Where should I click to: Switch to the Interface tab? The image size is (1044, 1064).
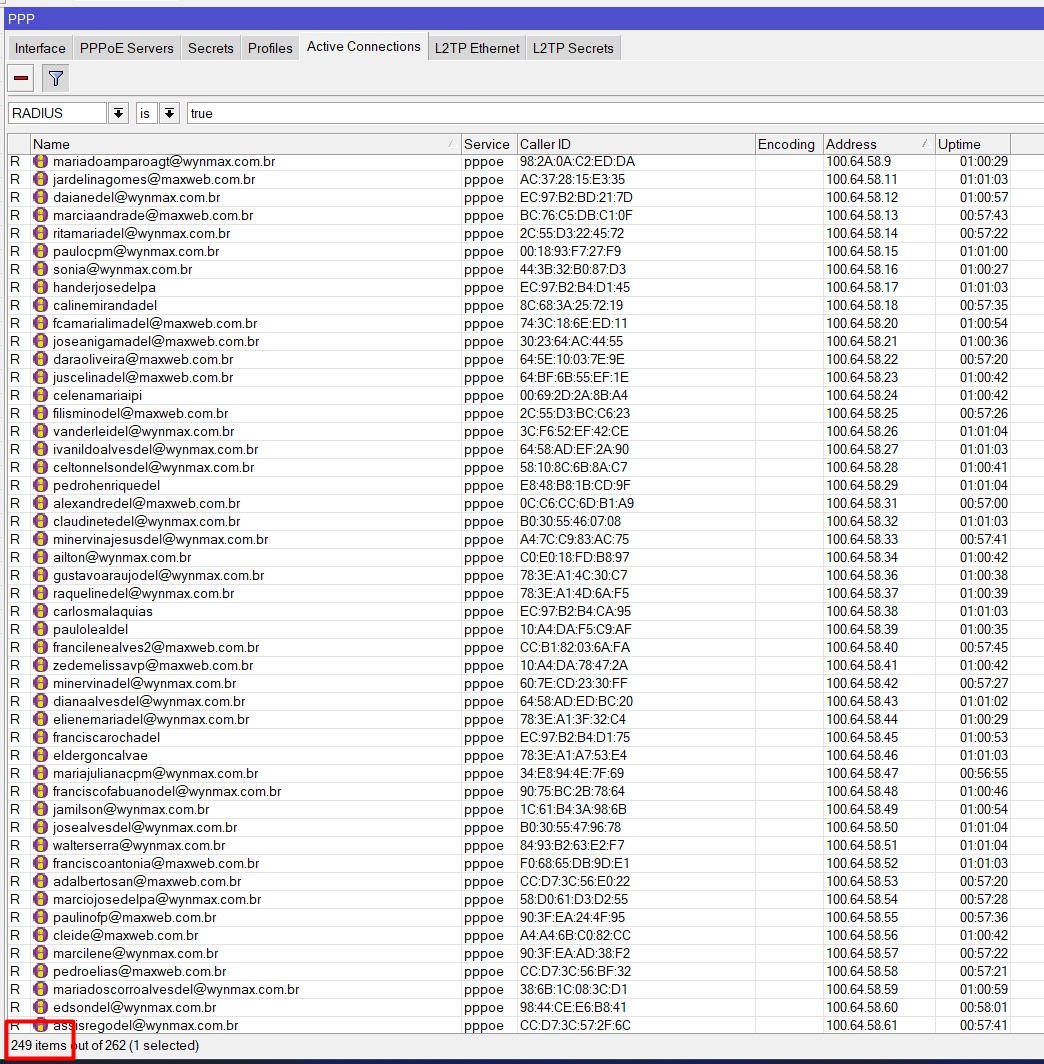[x=40, y=48]
